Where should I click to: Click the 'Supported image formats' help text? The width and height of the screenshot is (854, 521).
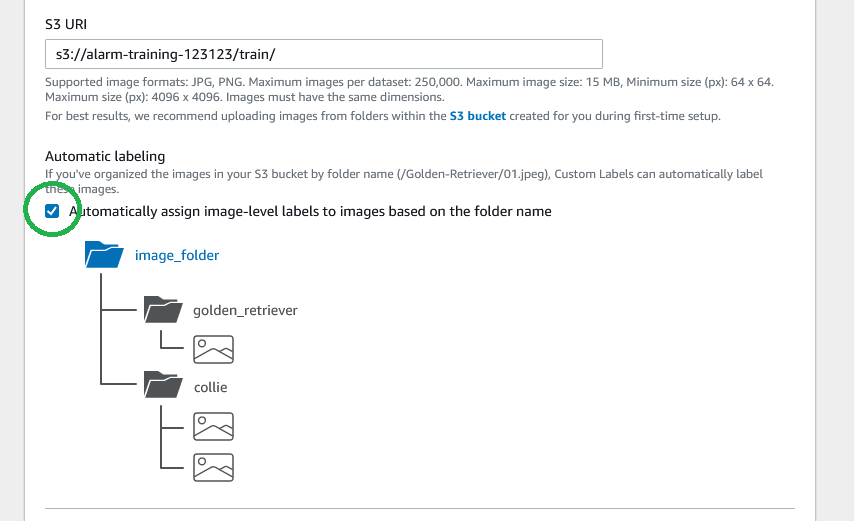(x=409, y=89)
